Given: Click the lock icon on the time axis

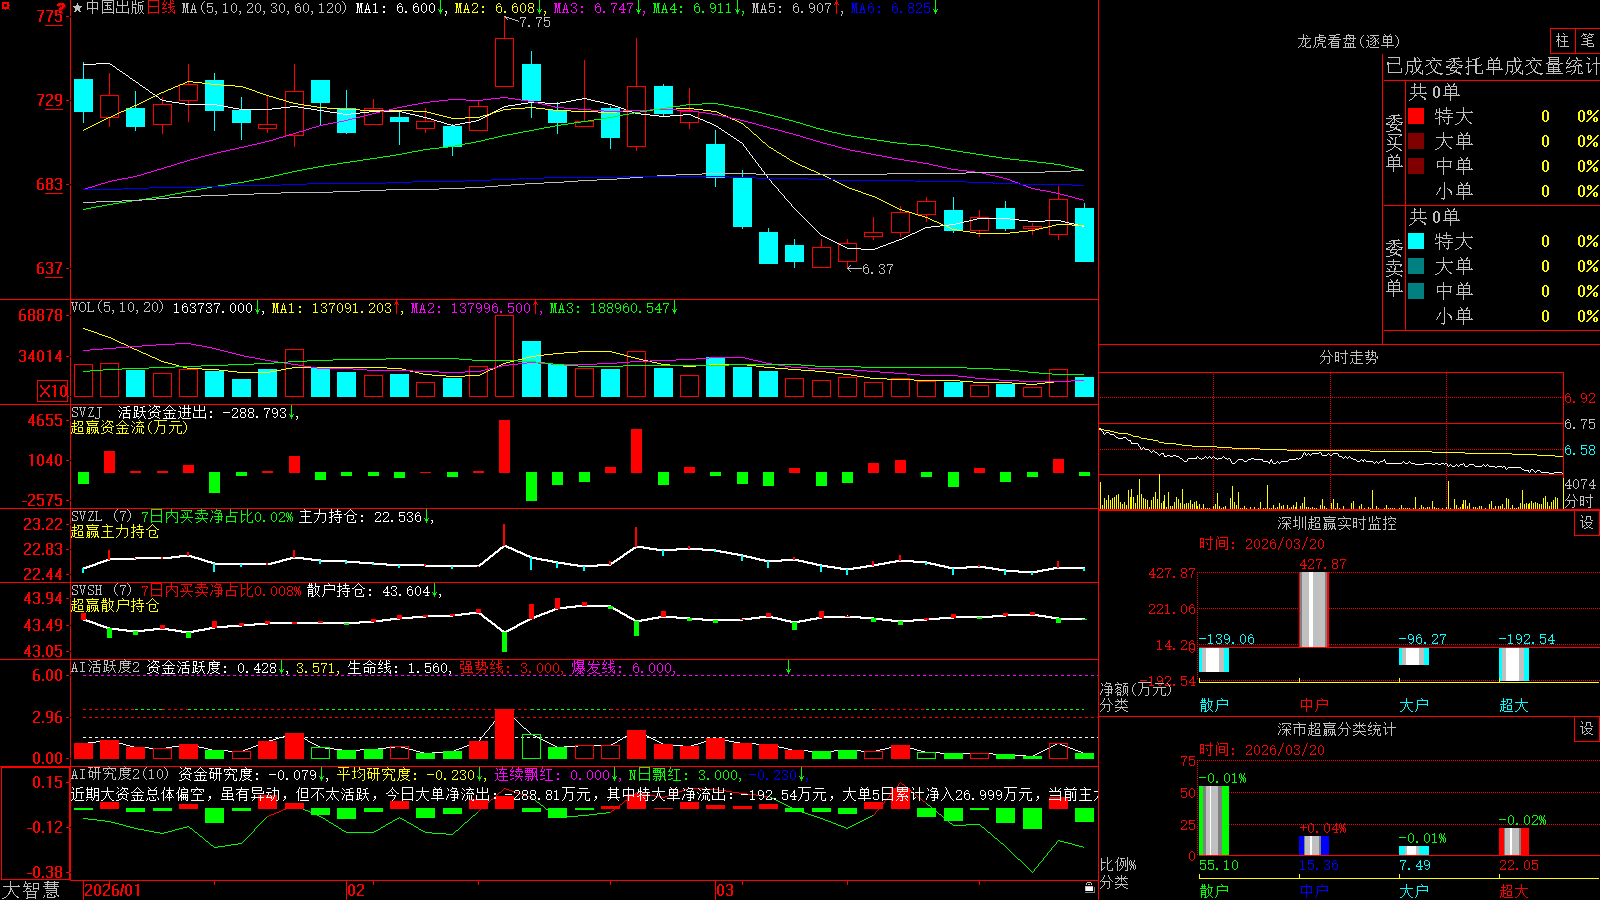Looking at the screenshot, I should point(1089,887).
